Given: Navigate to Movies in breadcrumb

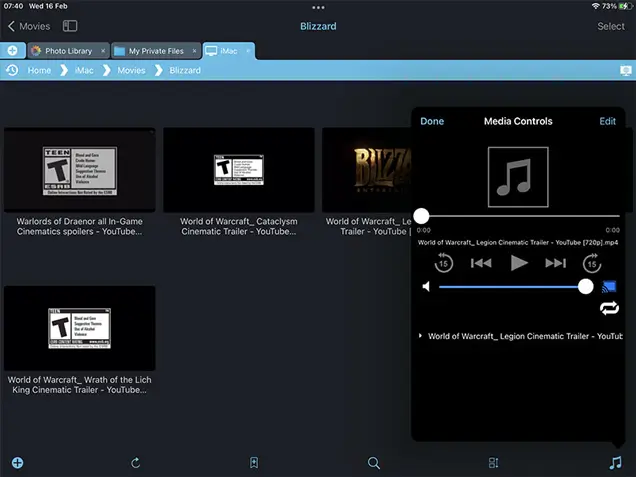Looking at the screenshot, I should pos(131,71).
